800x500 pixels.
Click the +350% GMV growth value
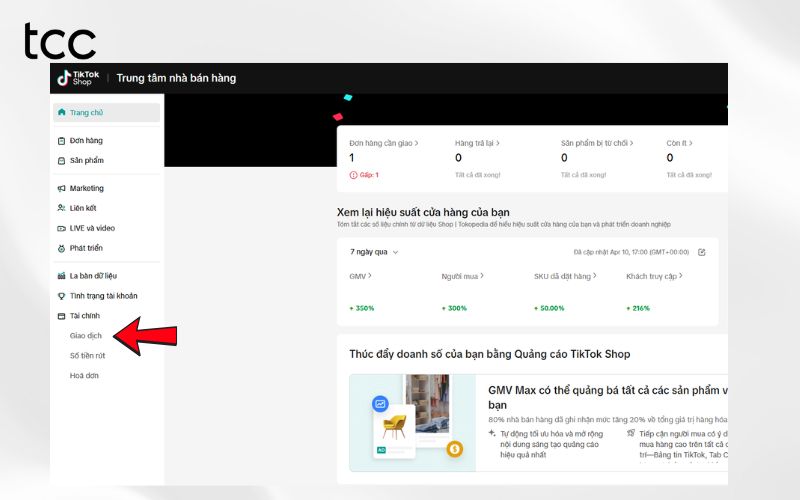362,308
